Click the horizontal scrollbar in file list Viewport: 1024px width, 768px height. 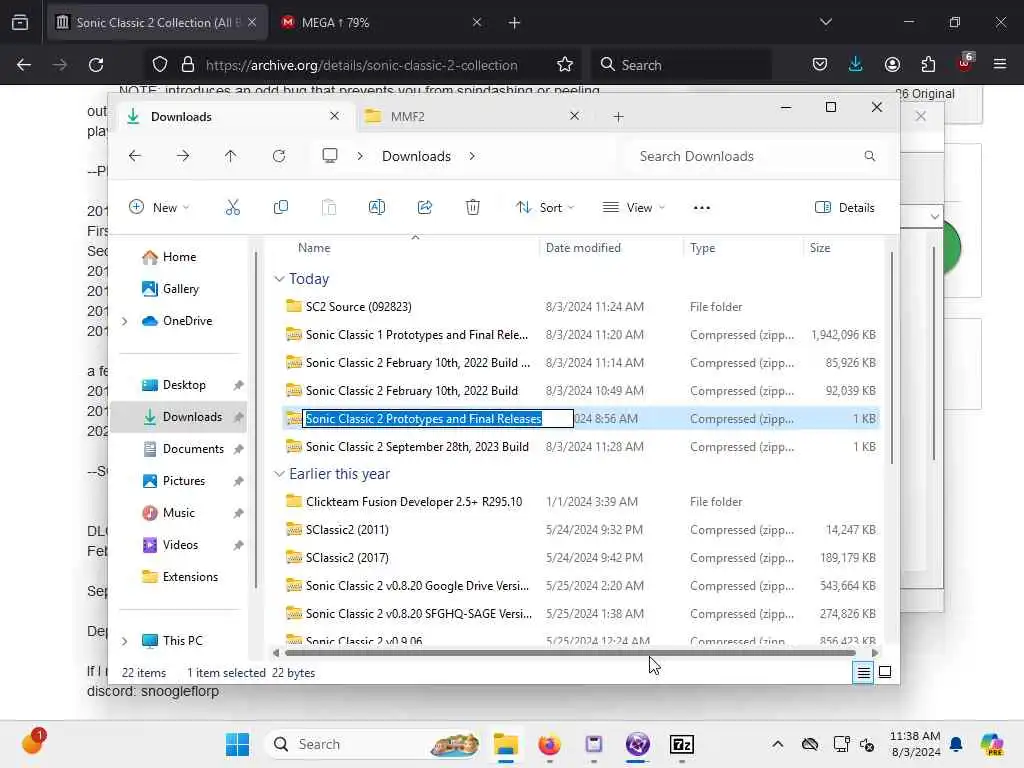click(570, 652)
